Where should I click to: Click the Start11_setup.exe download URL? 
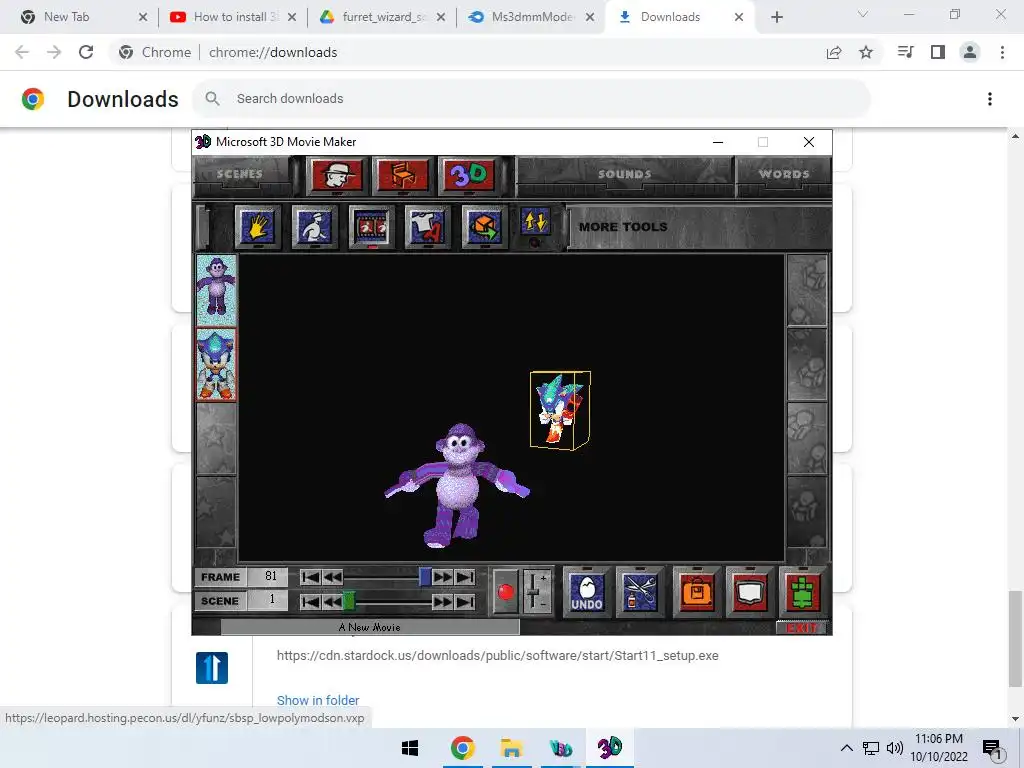(498, 656)
